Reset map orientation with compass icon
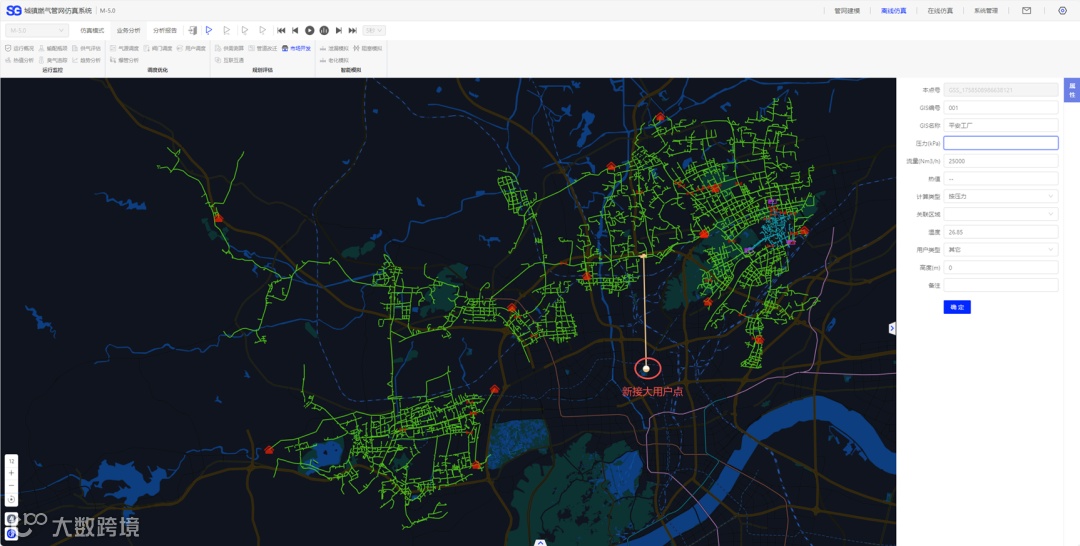1080x546 pixels. click(x=11, y=498)
